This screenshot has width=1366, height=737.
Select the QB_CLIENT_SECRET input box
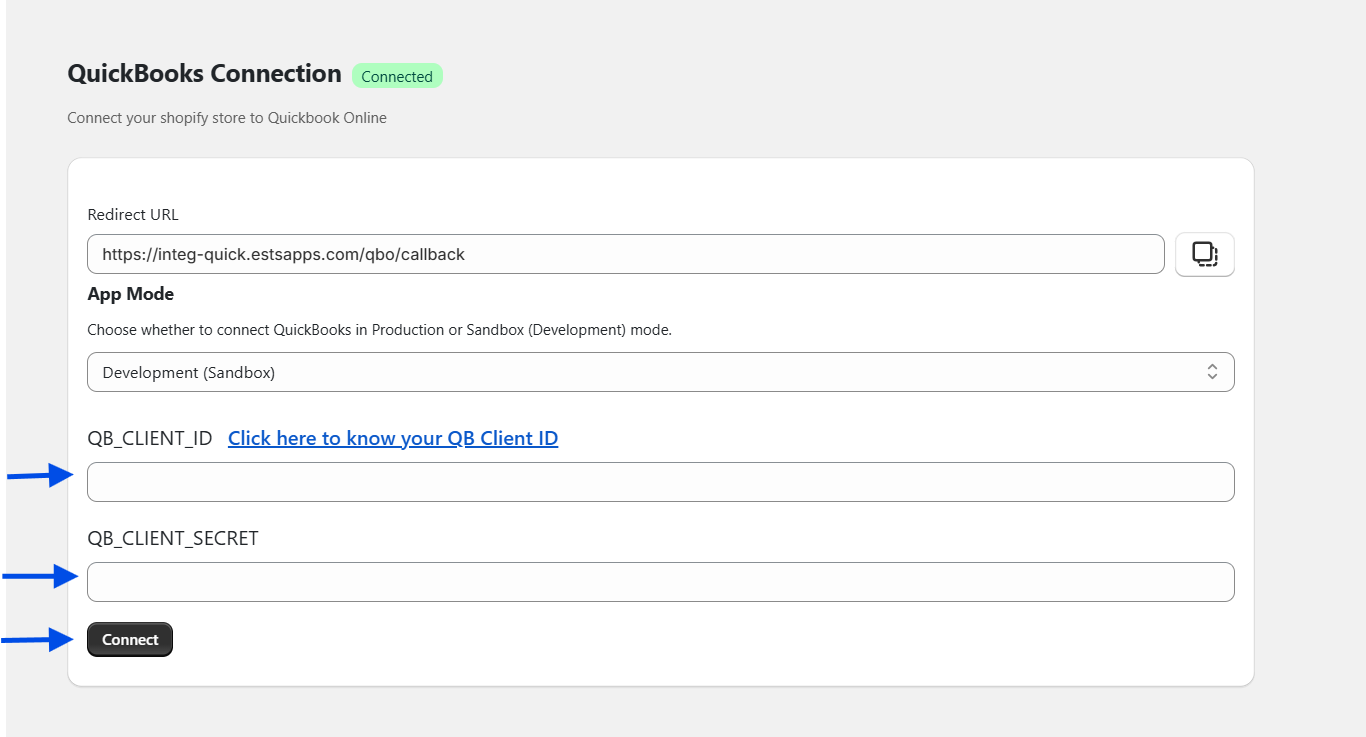660,582
